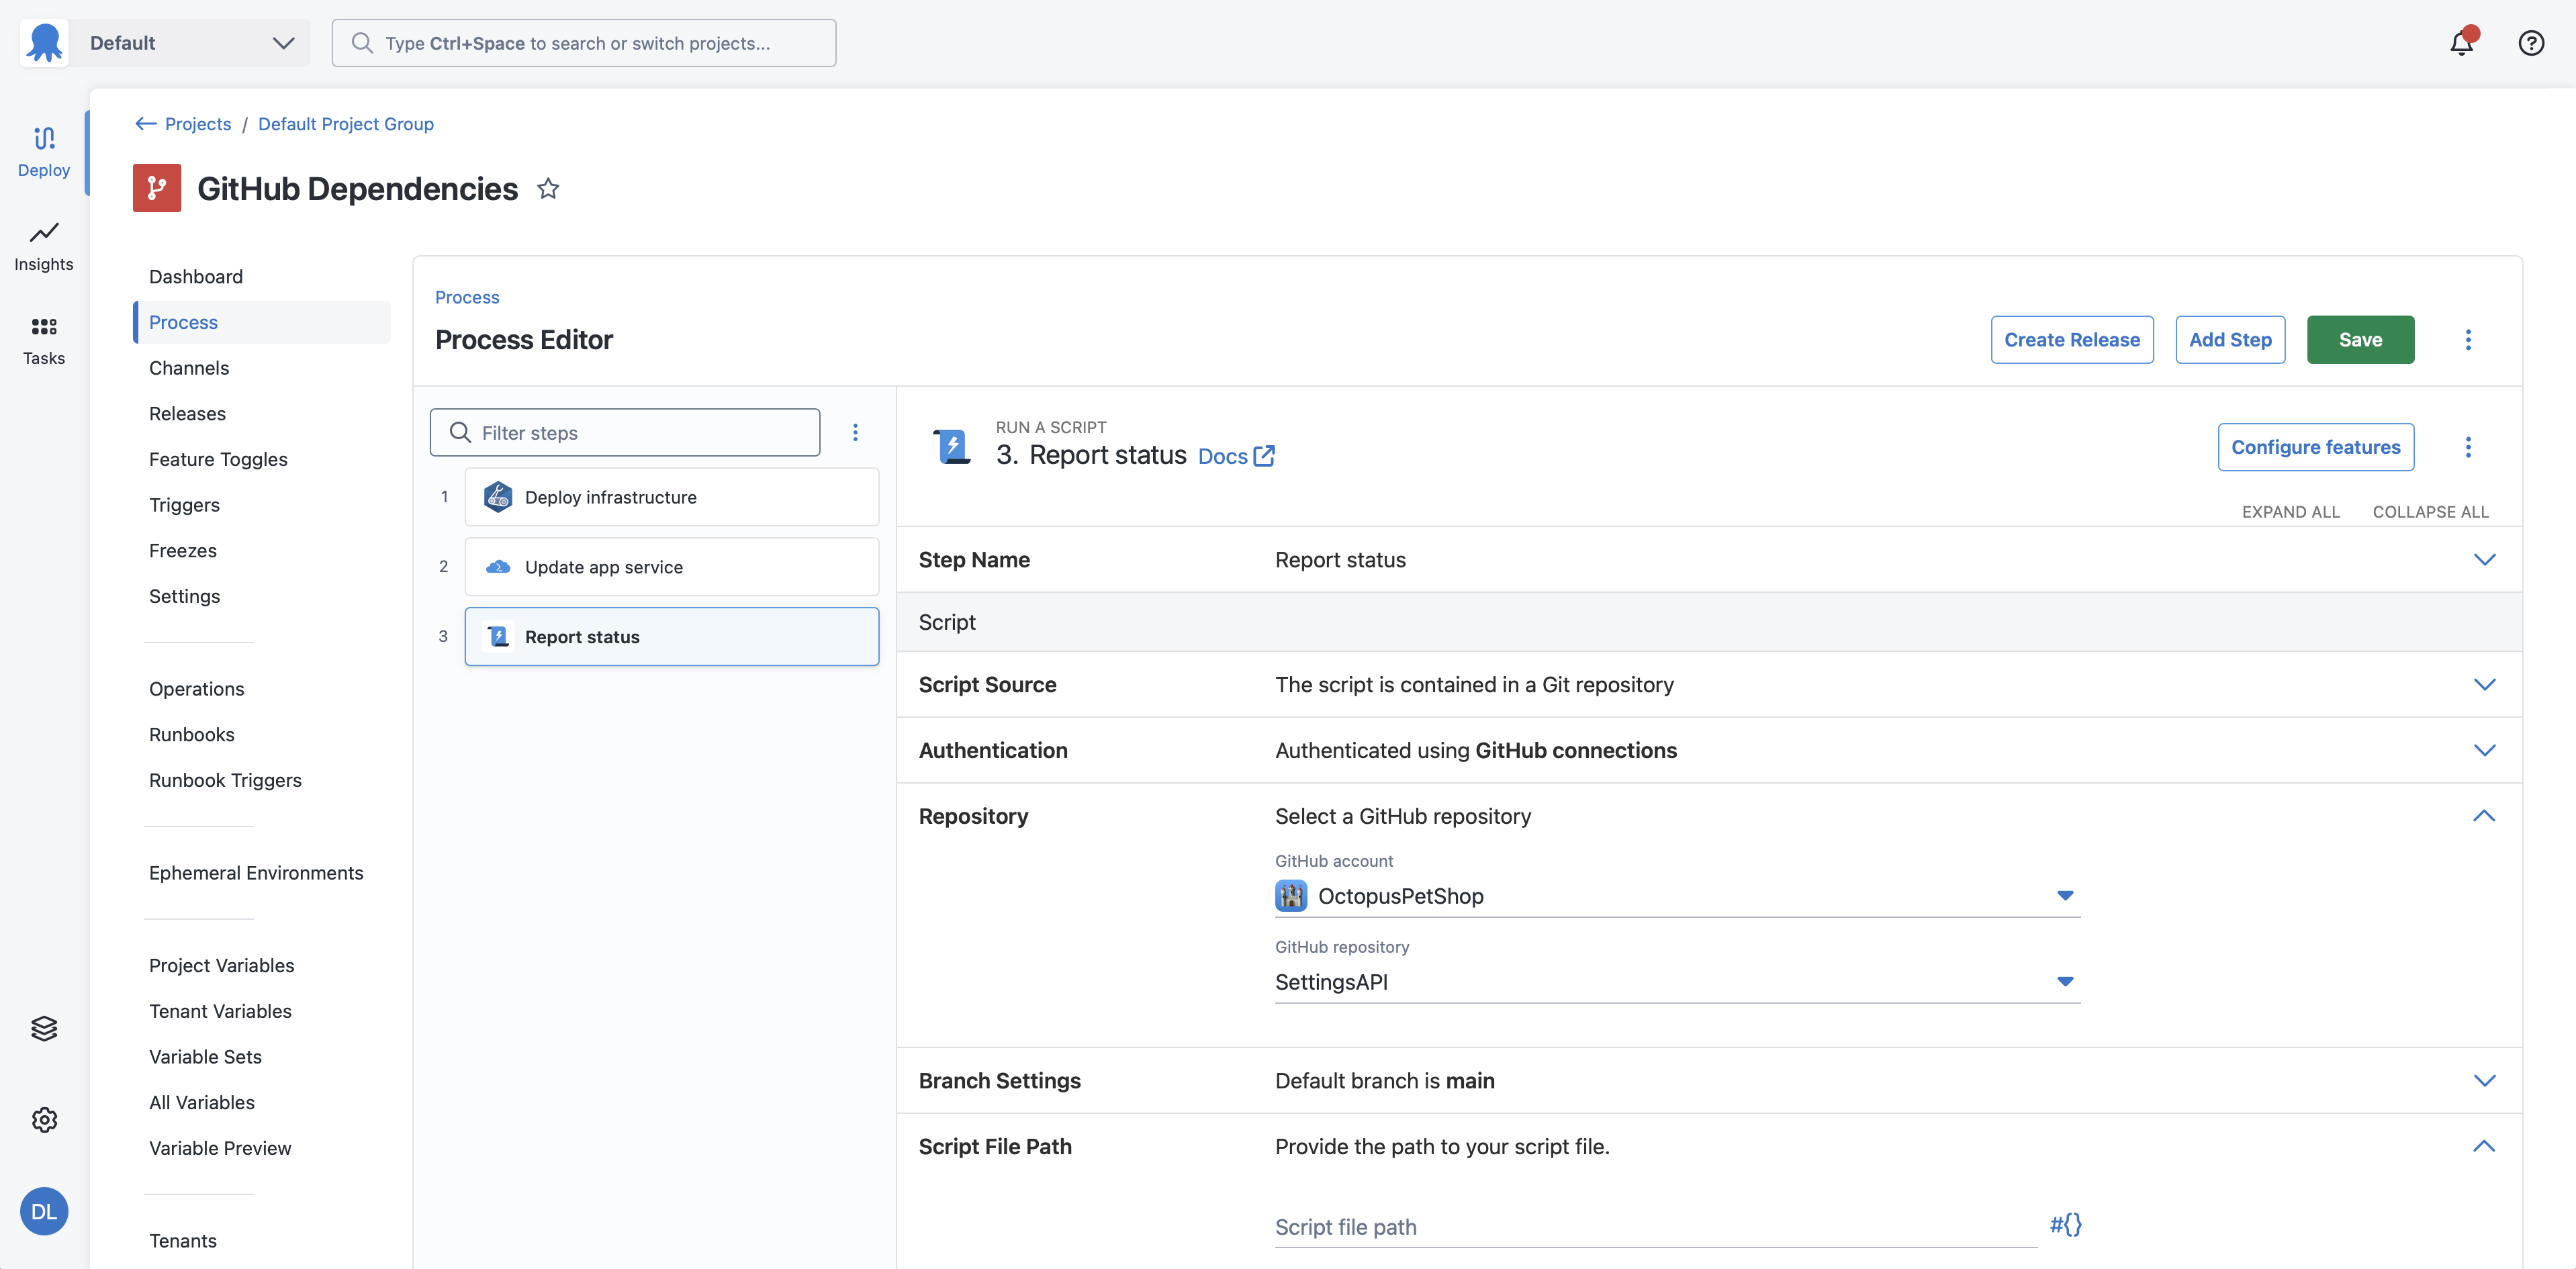This screenshot has width=2576, height=1269.
Task: Open the settings gear in the sidebar
Action: click(43, 1120)
